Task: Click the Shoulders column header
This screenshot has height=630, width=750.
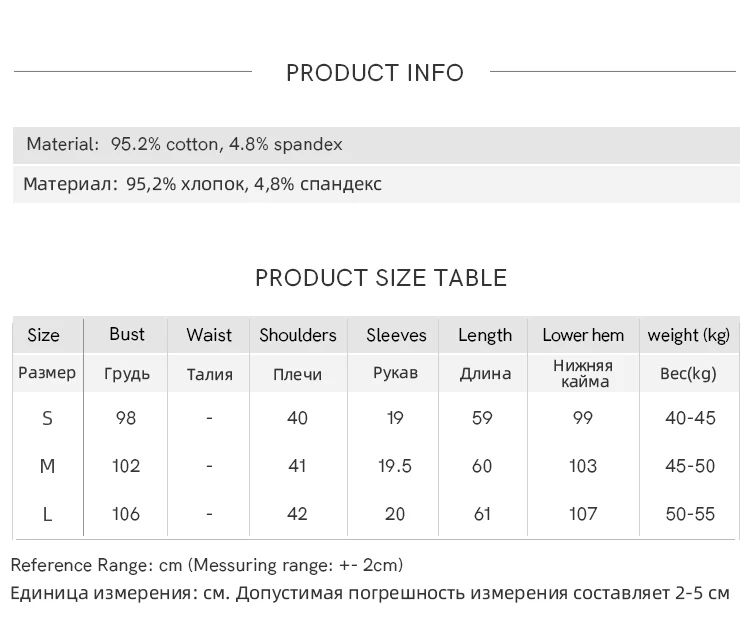Action: 298,336
